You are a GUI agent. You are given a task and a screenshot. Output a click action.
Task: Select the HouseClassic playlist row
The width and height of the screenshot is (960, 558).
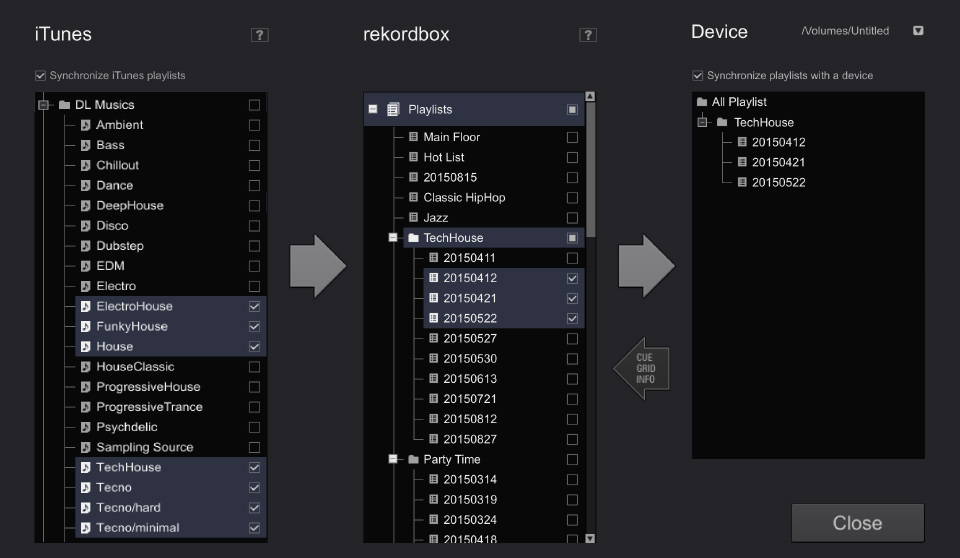171,367
